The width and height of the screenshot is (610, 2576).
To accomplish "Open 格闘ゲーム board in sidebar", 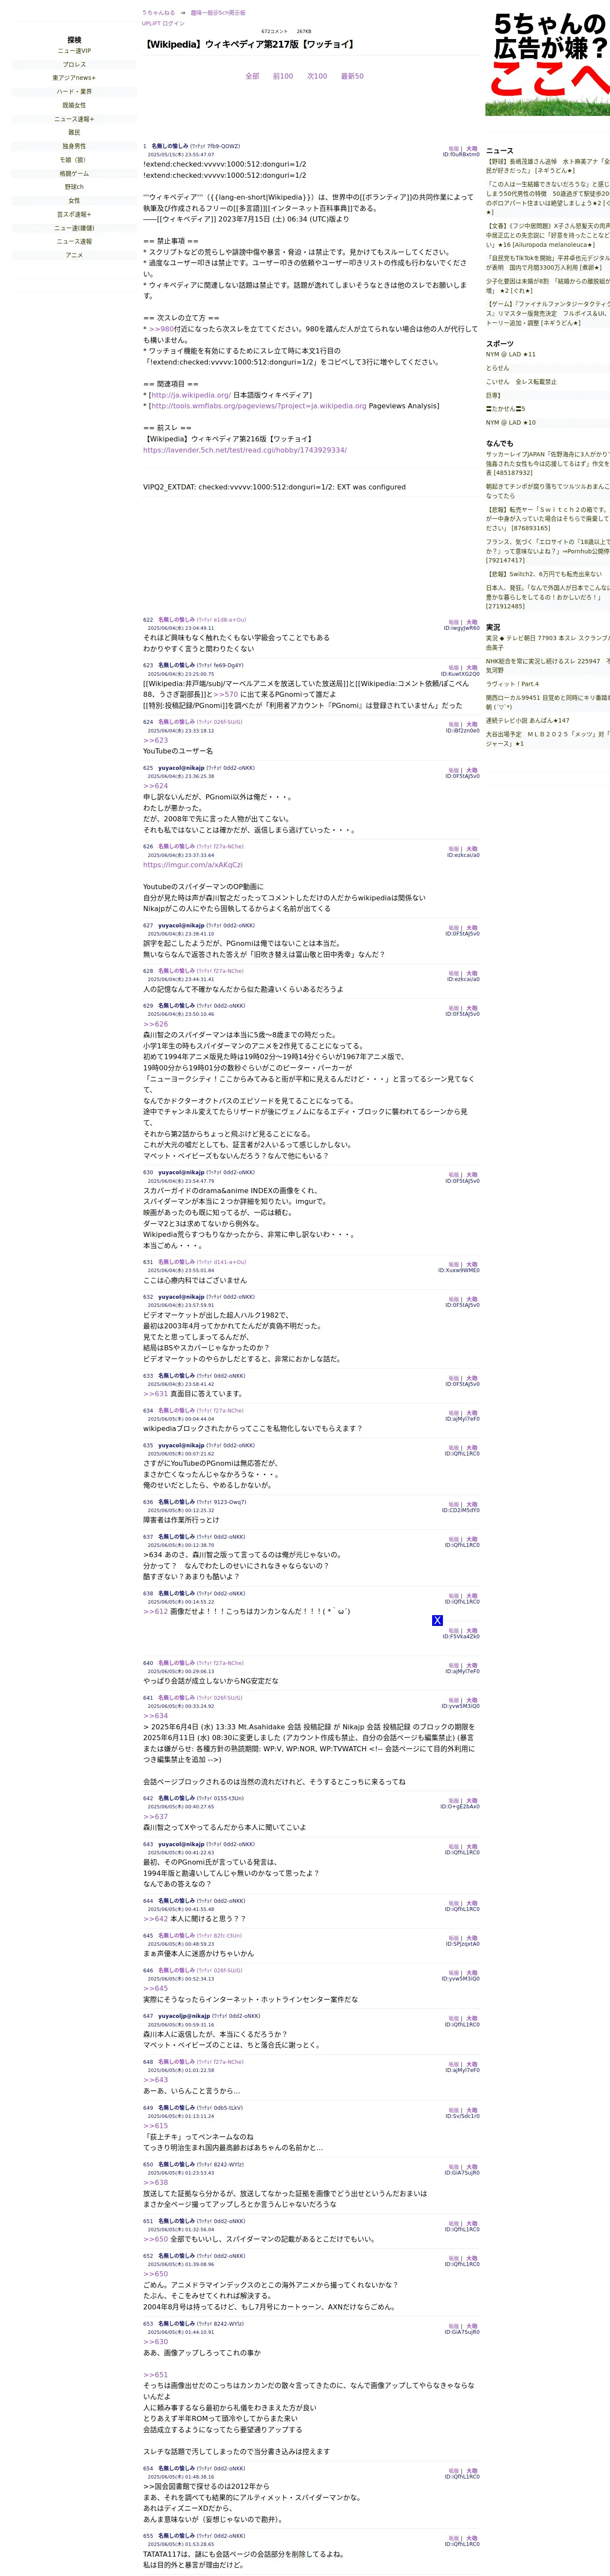I will click(74, 173).
